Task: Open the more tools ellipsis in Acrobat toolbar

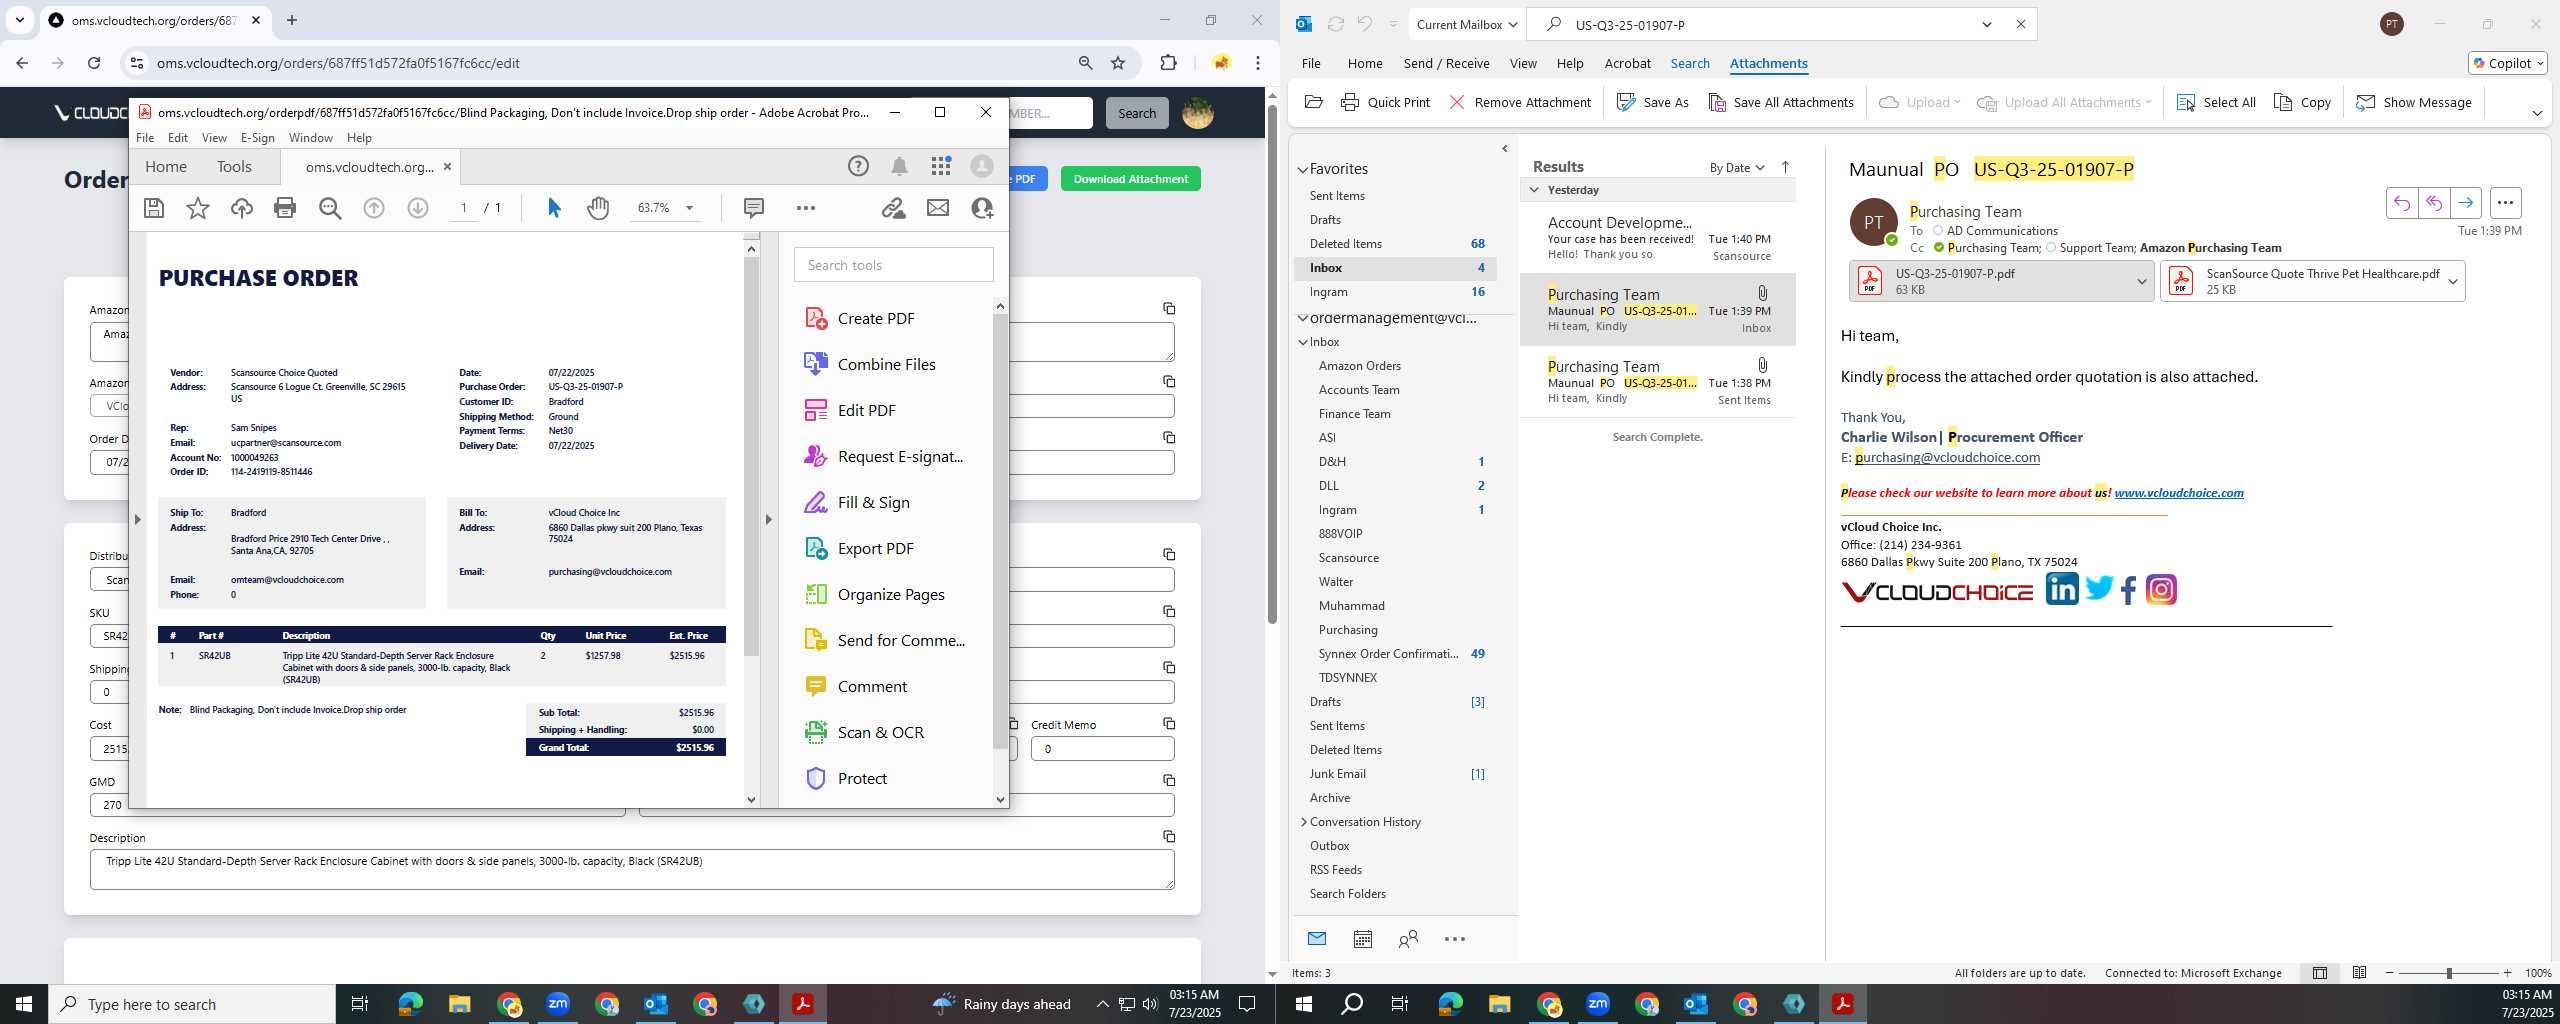Action: pos(806,208)
